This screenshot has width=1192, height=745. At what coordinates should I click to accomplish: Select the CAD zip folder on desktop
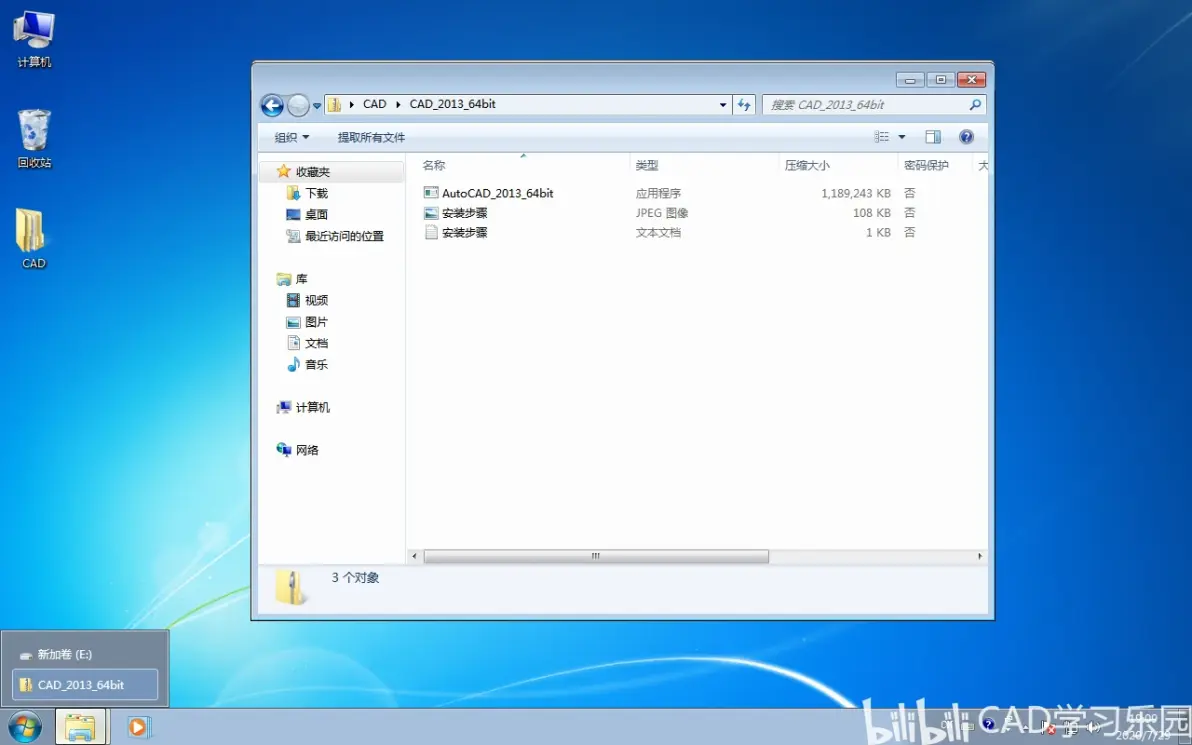point(33,239)
